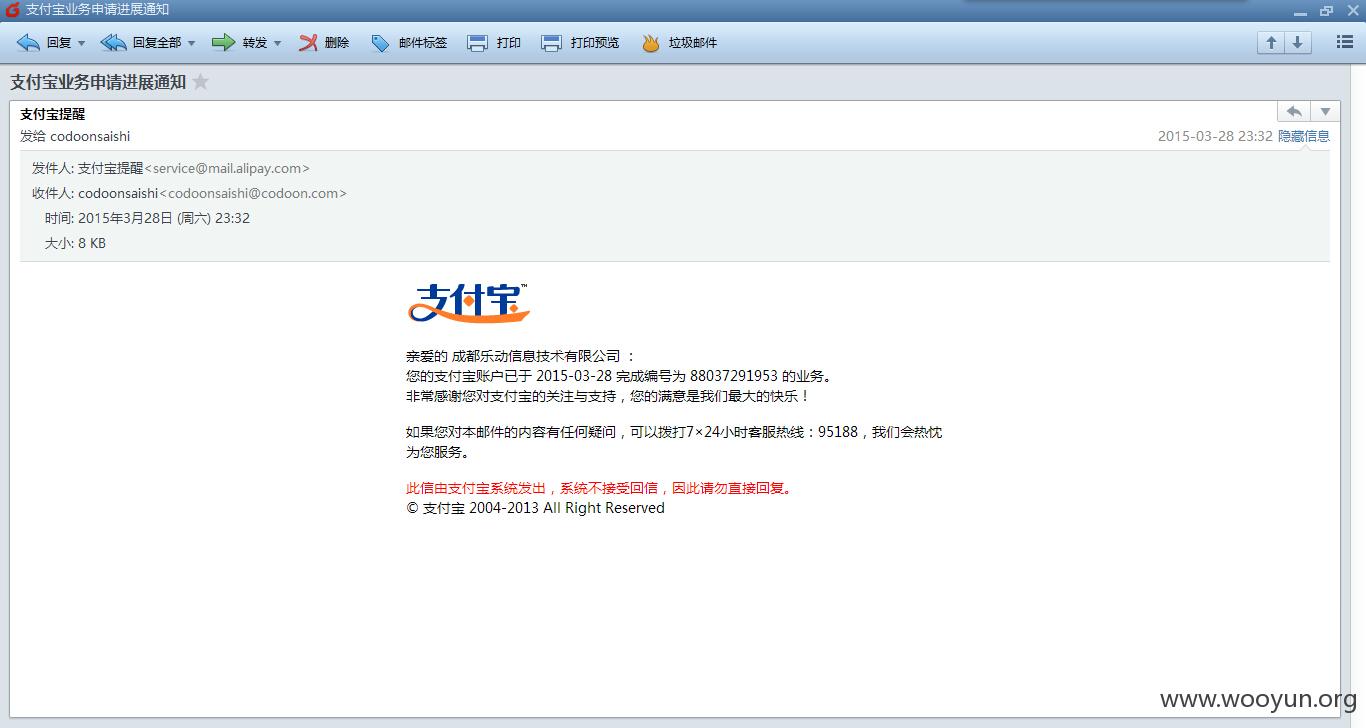Go to previous email with up arrow
The image size is (1366, 728).
pyautogui.click(x=1271, y=42)
